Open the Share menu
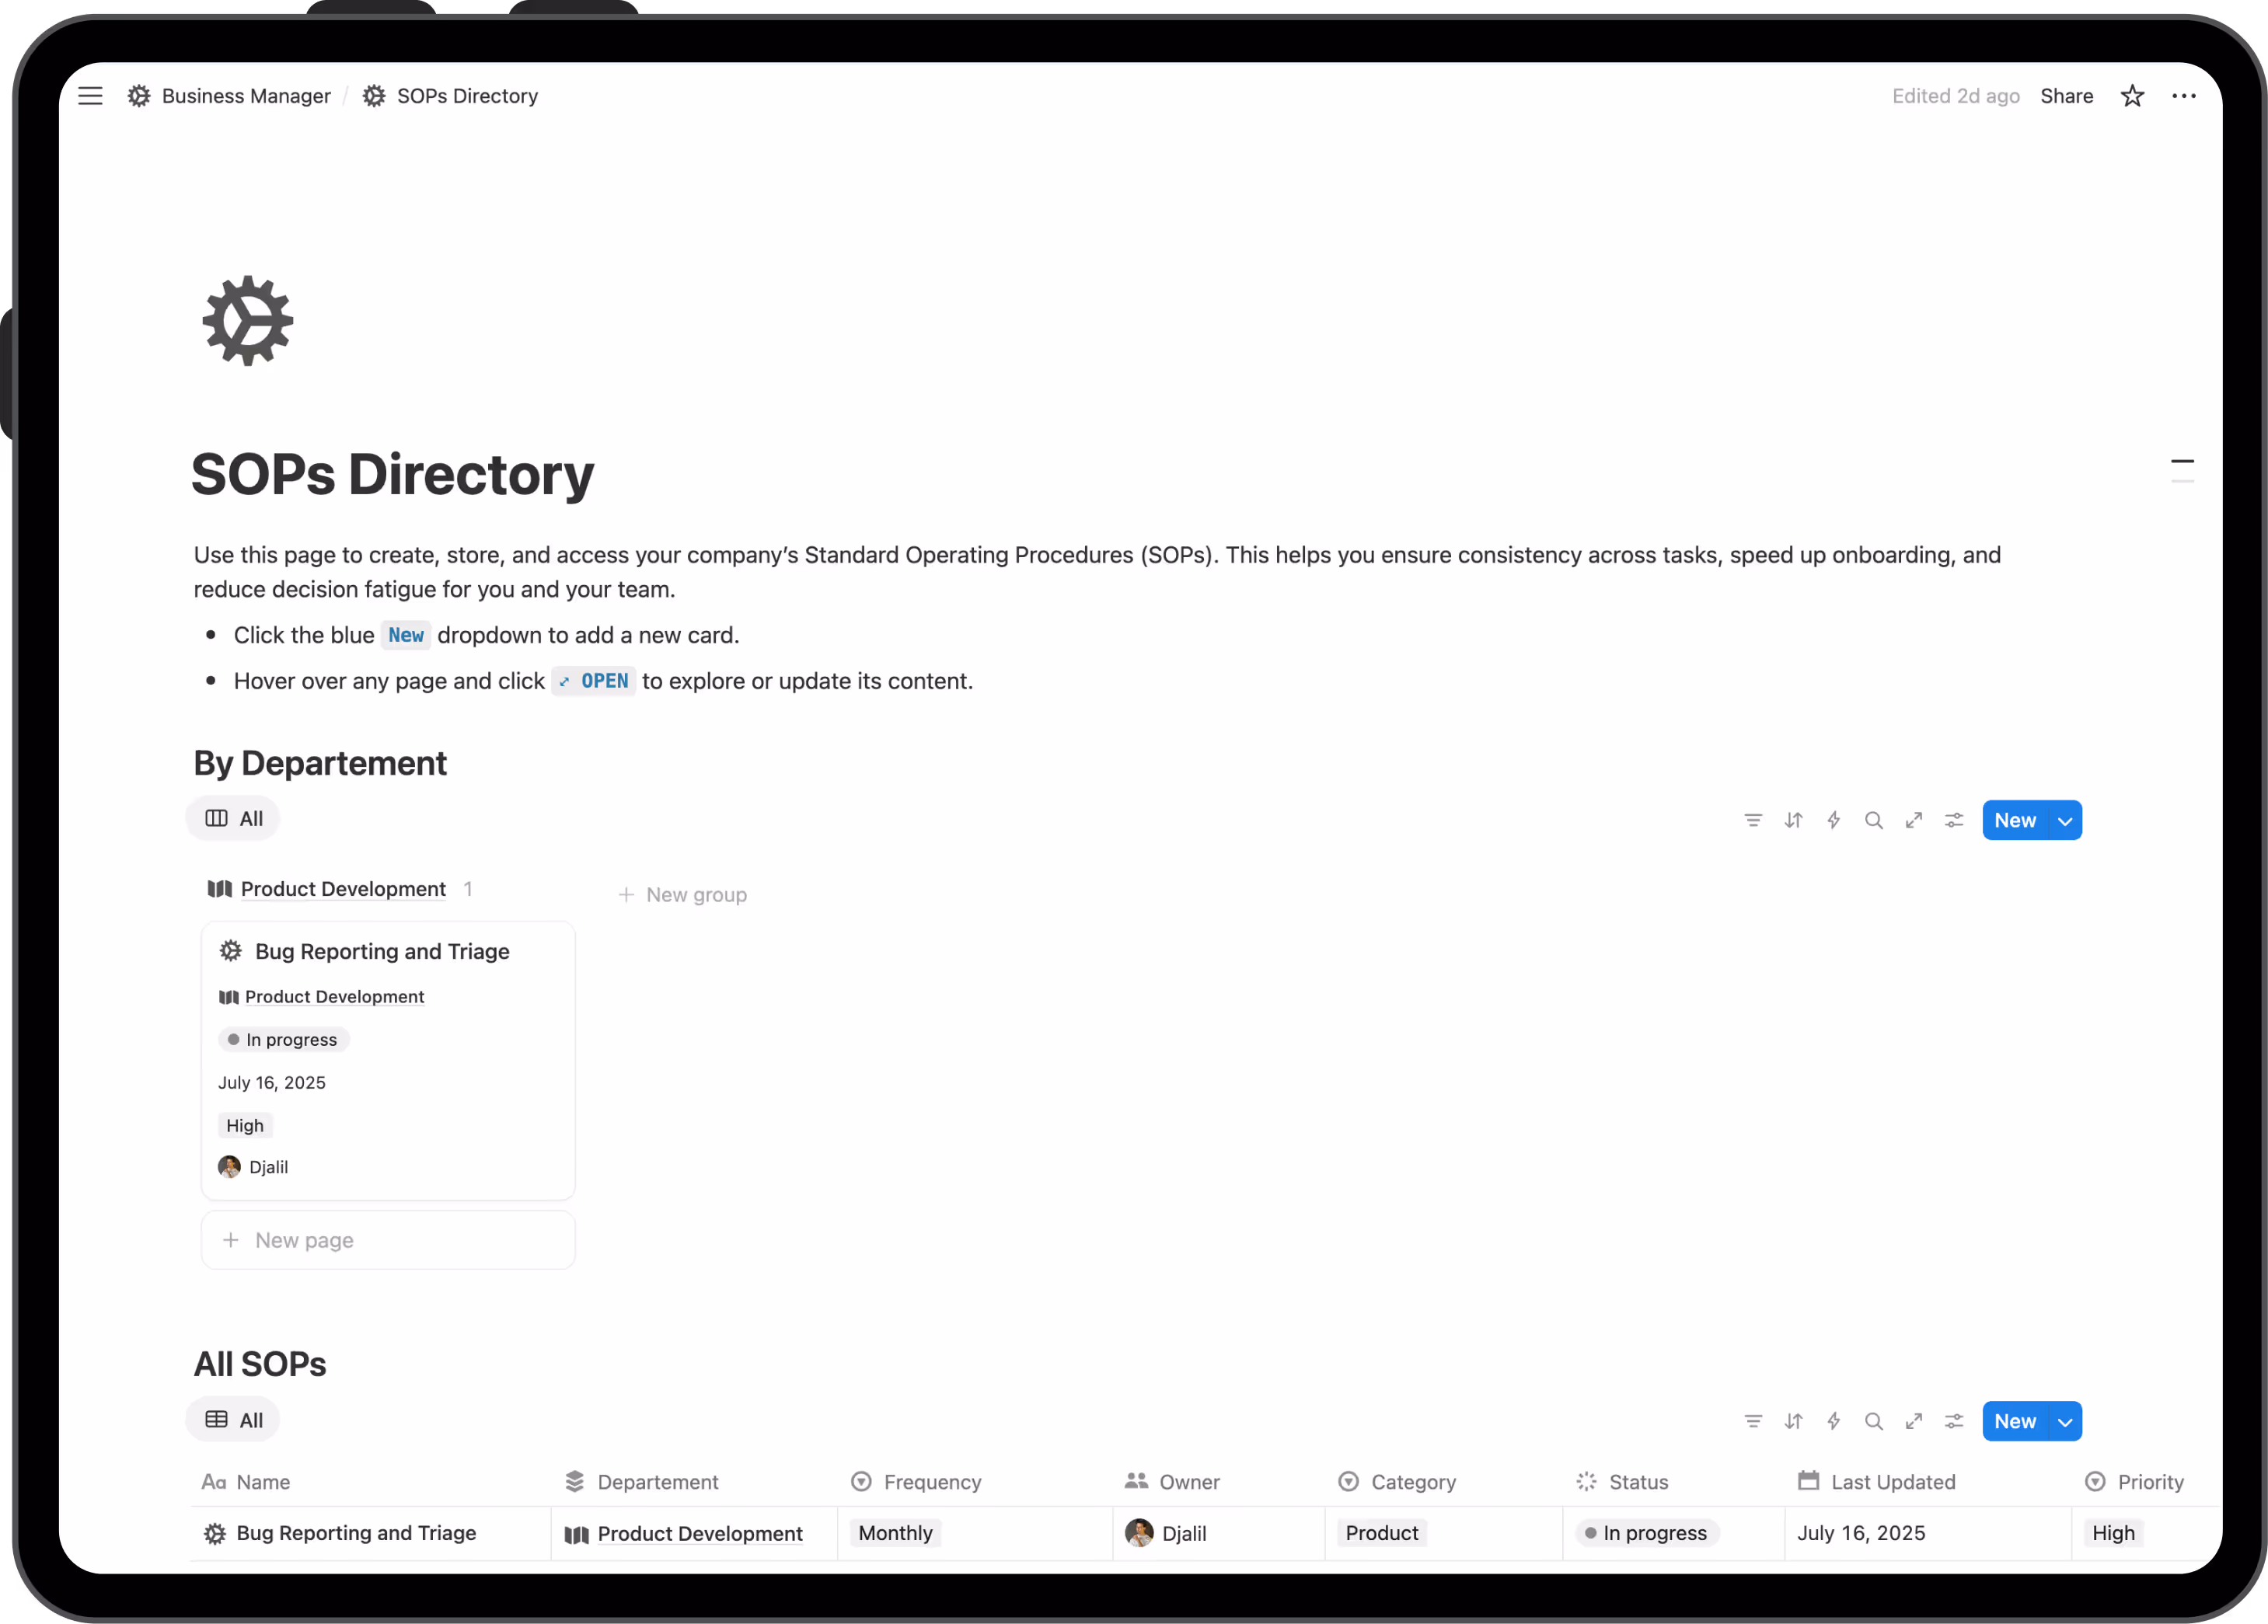Viewport: 2268px width, 1624px height. click(2066, 96)
